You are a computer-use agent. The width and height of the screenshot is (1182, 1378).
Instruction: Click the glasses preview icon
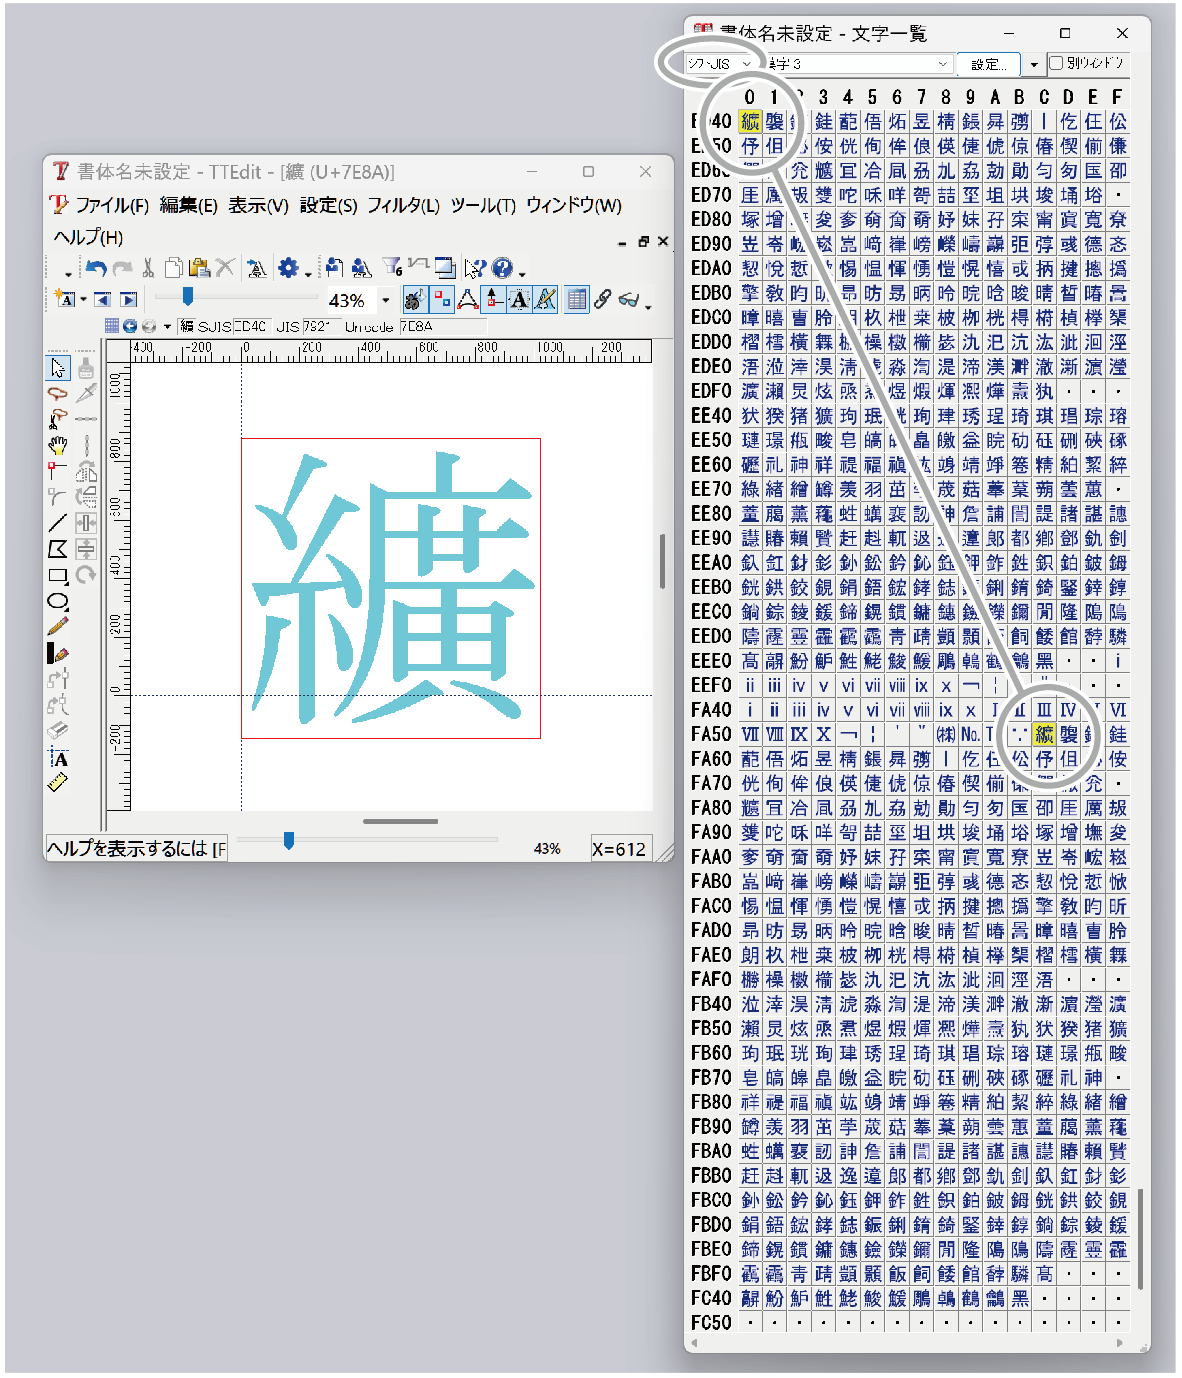point(629,298)
